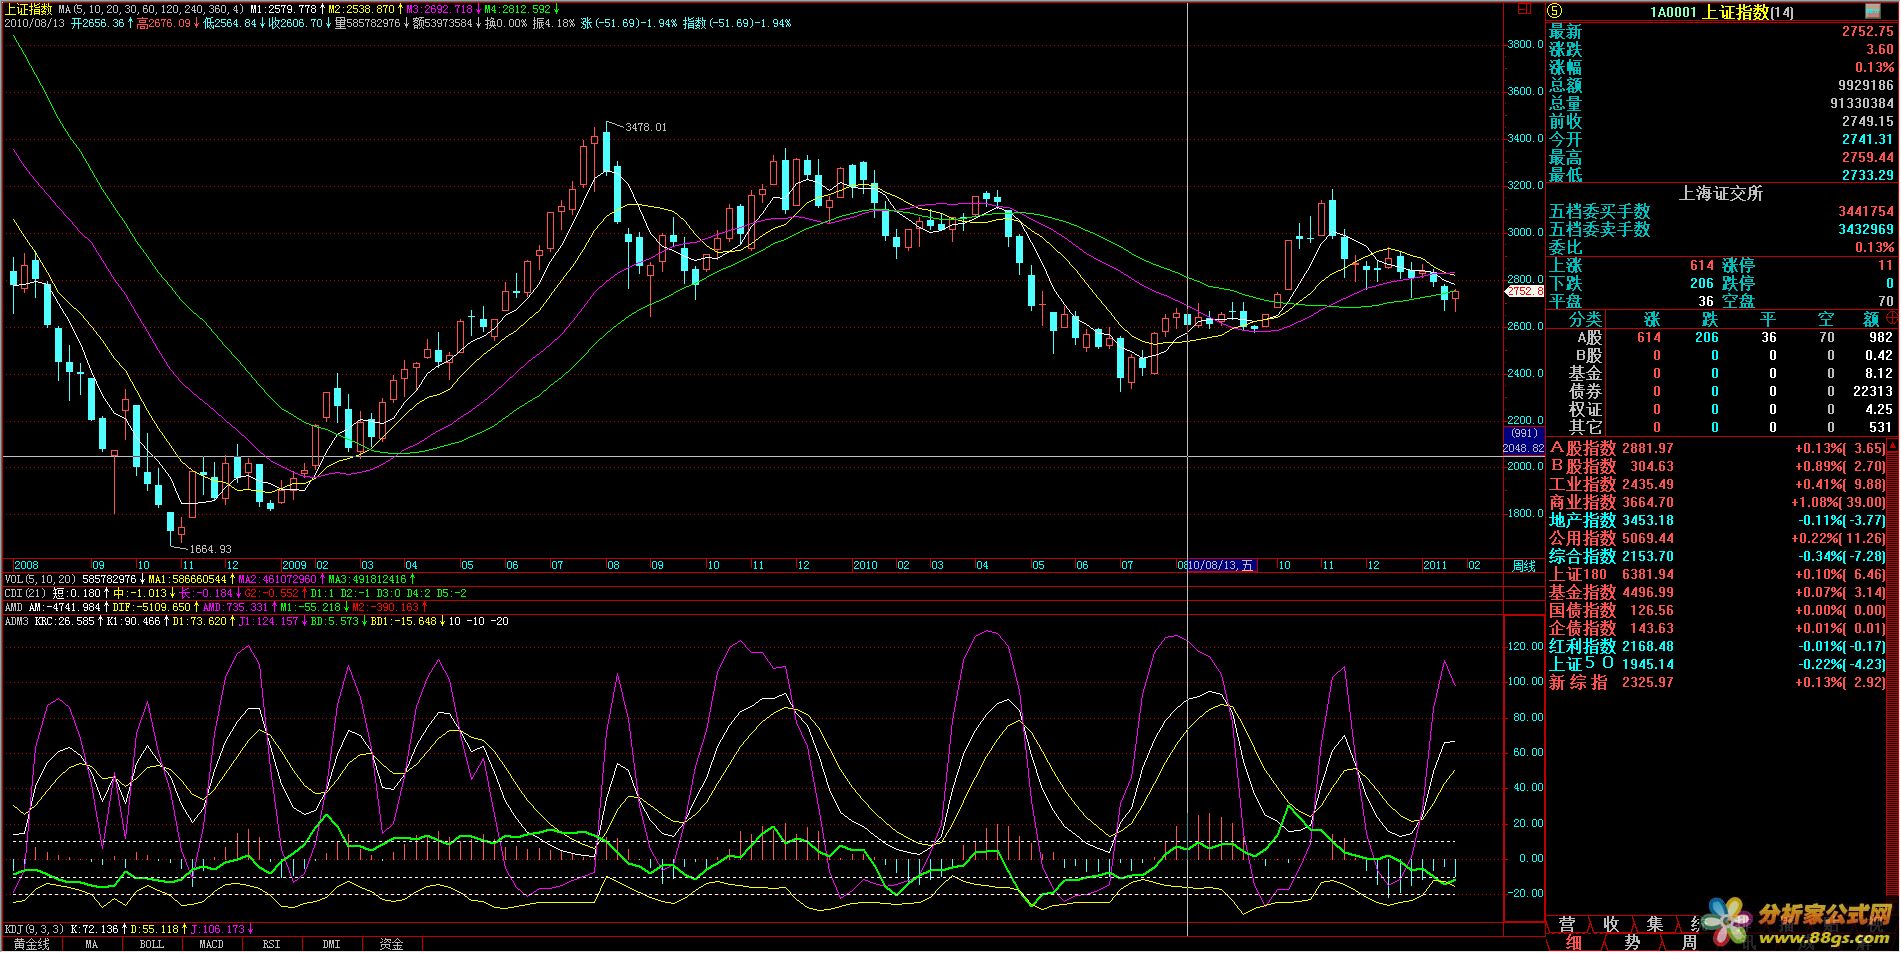
Task: Click the 跌停 count label
Action: point(1739,284)
